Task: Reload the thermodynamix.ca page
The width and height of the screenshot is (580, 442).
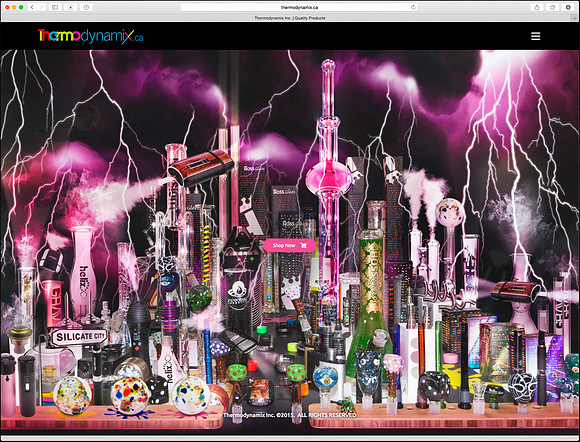Action: (x=413, y=7)
